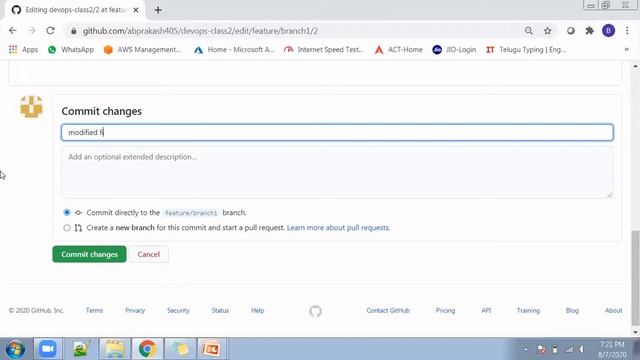Click the scrollbar down arrow
The height and width of the screenshot is (360, 640).
635,332
